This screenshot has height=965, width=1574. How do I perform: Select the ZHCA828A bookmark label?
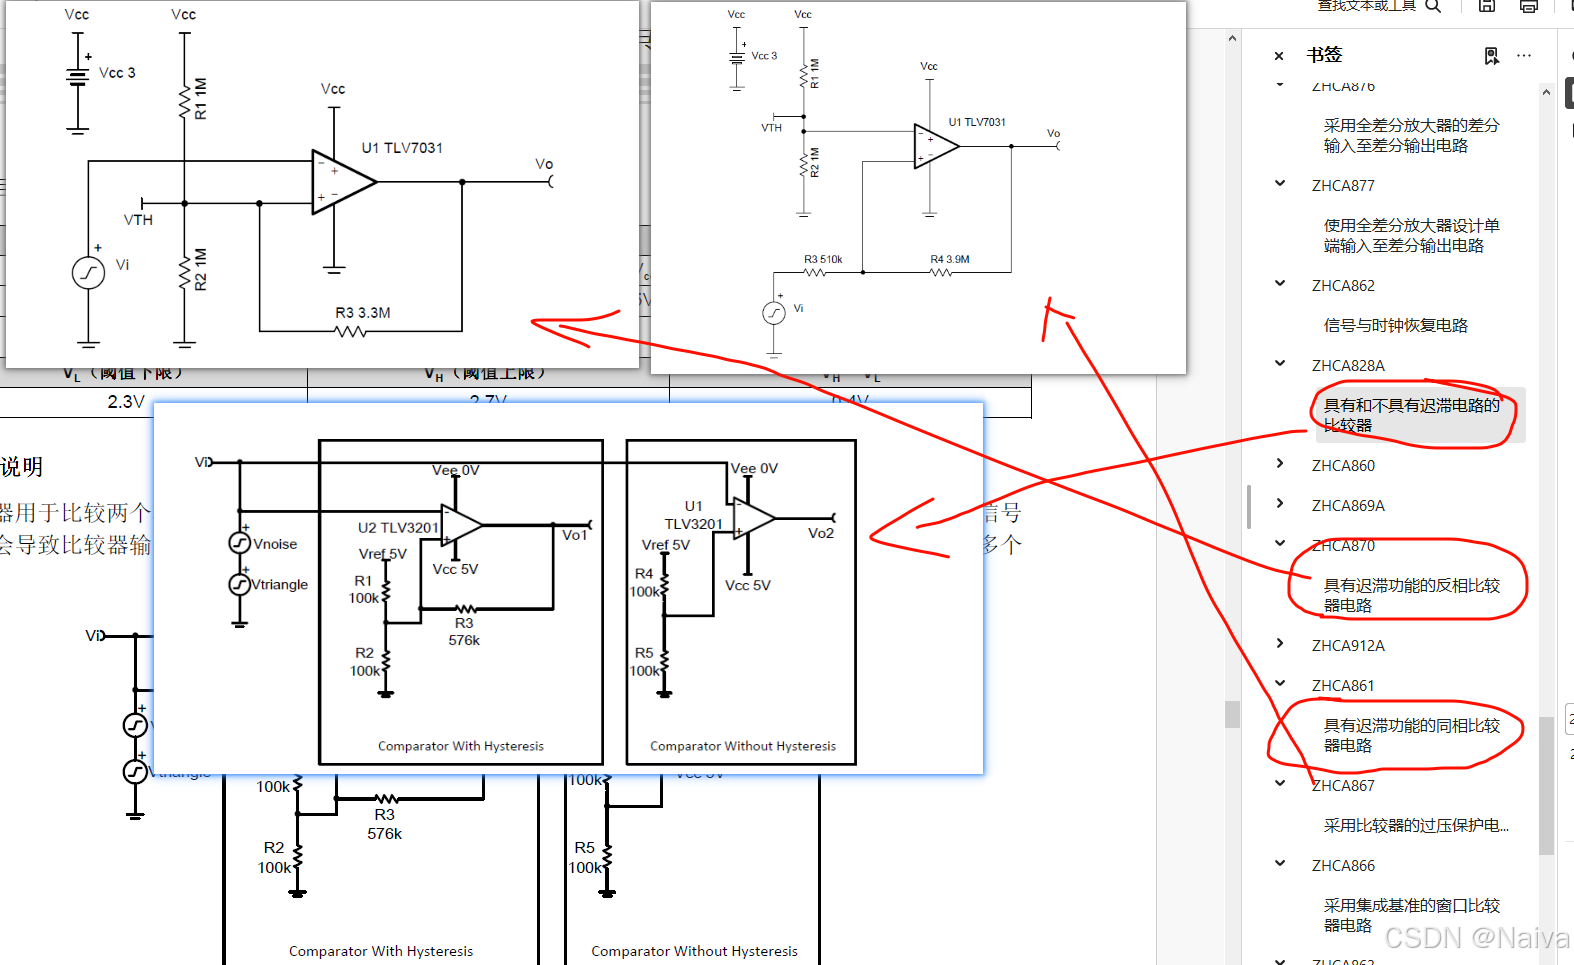(1348, 366)
